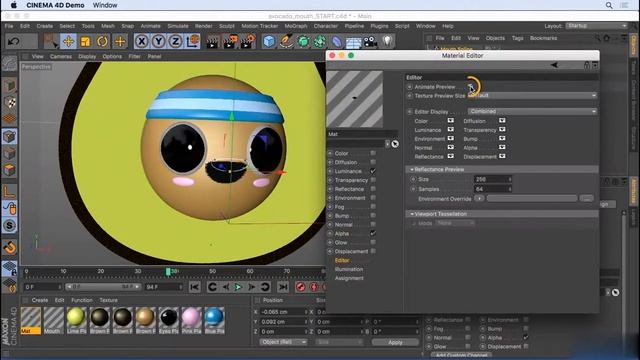Open the viewport Cameras menu

click(61, 57)
